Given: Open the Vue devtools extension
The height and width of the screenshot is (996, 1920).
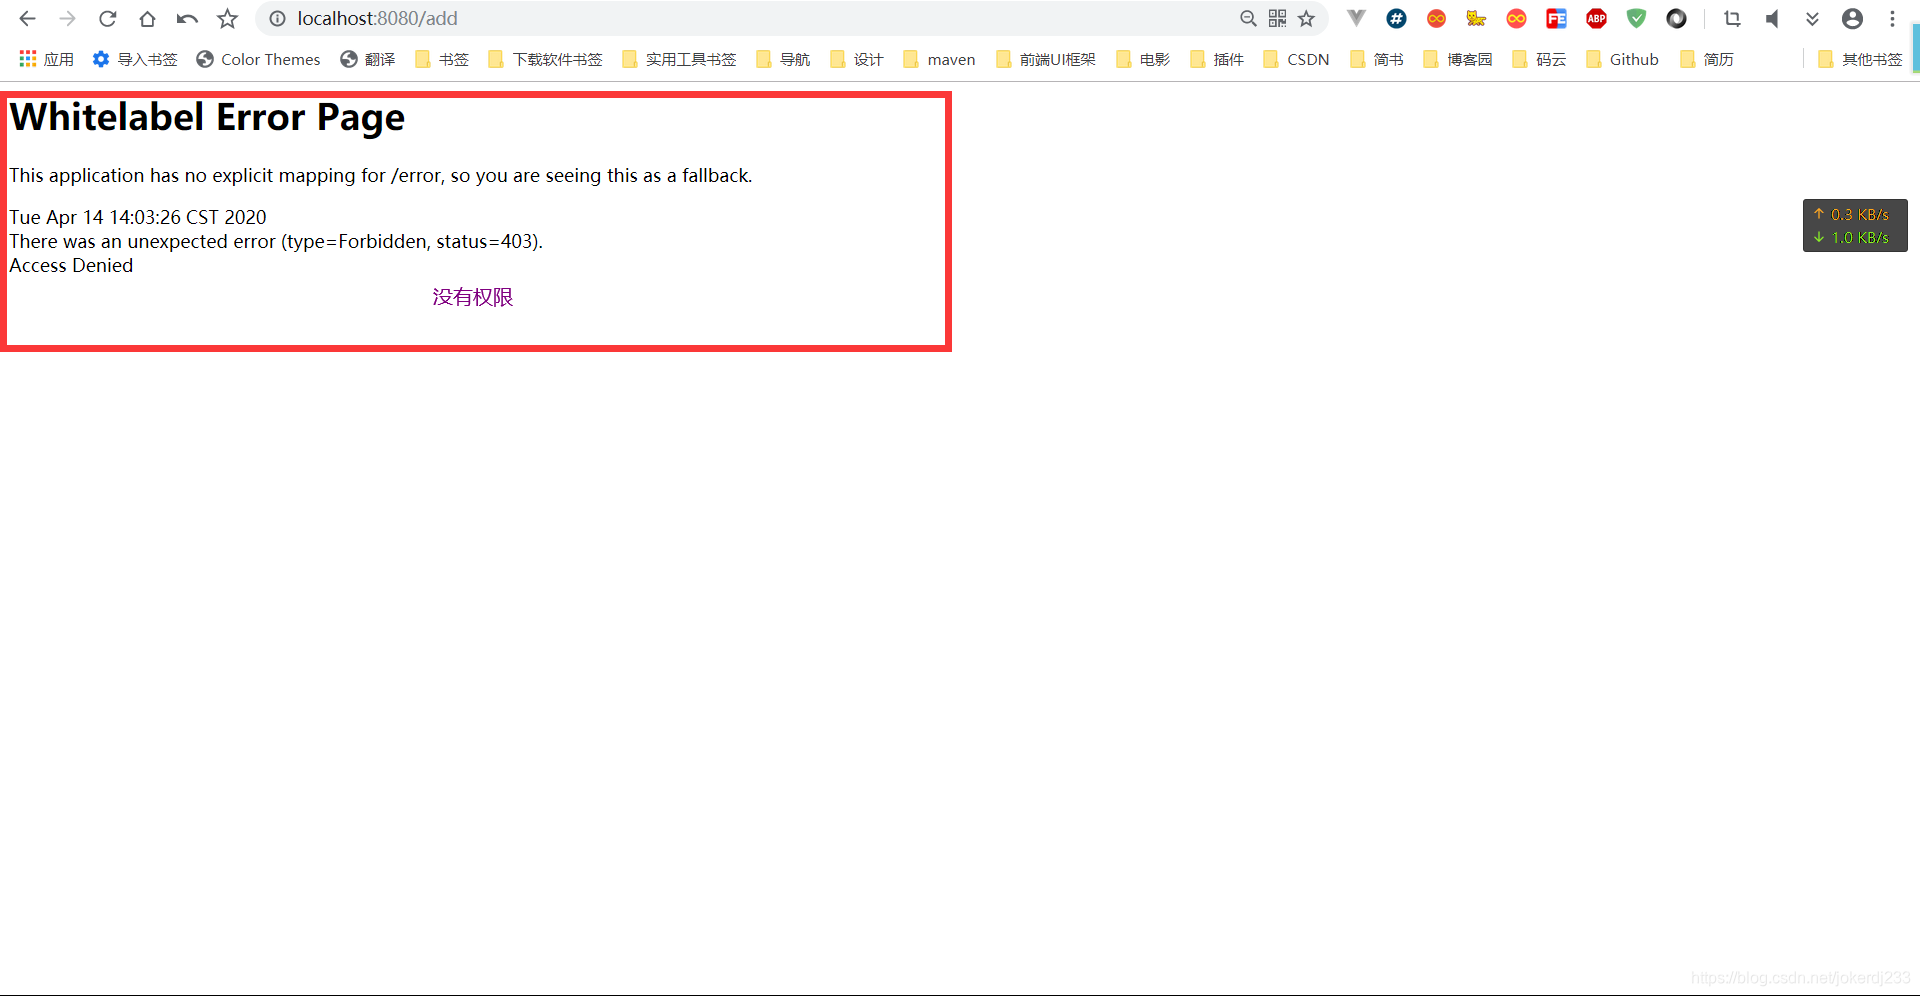Looking at the screenshot, I should (1357, 18).
